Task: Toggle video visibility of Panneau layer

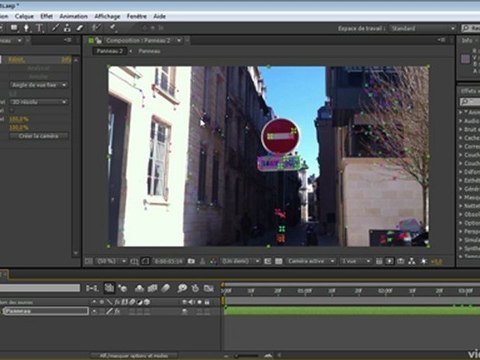Action: pyautogui.click(x=184, y=311)
